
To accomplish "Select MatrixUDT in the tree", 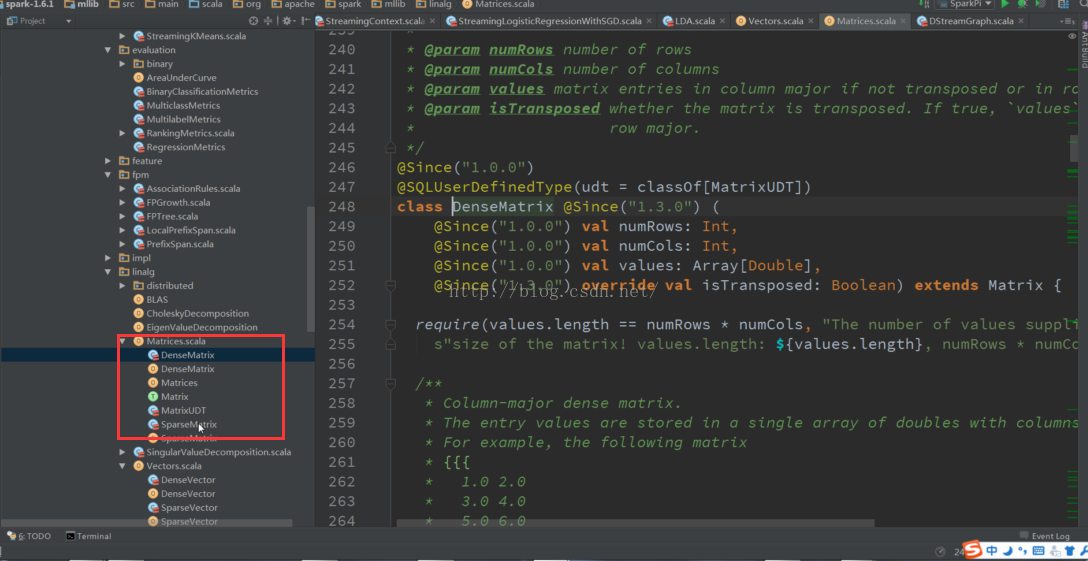I will click(x=183, y=410).
